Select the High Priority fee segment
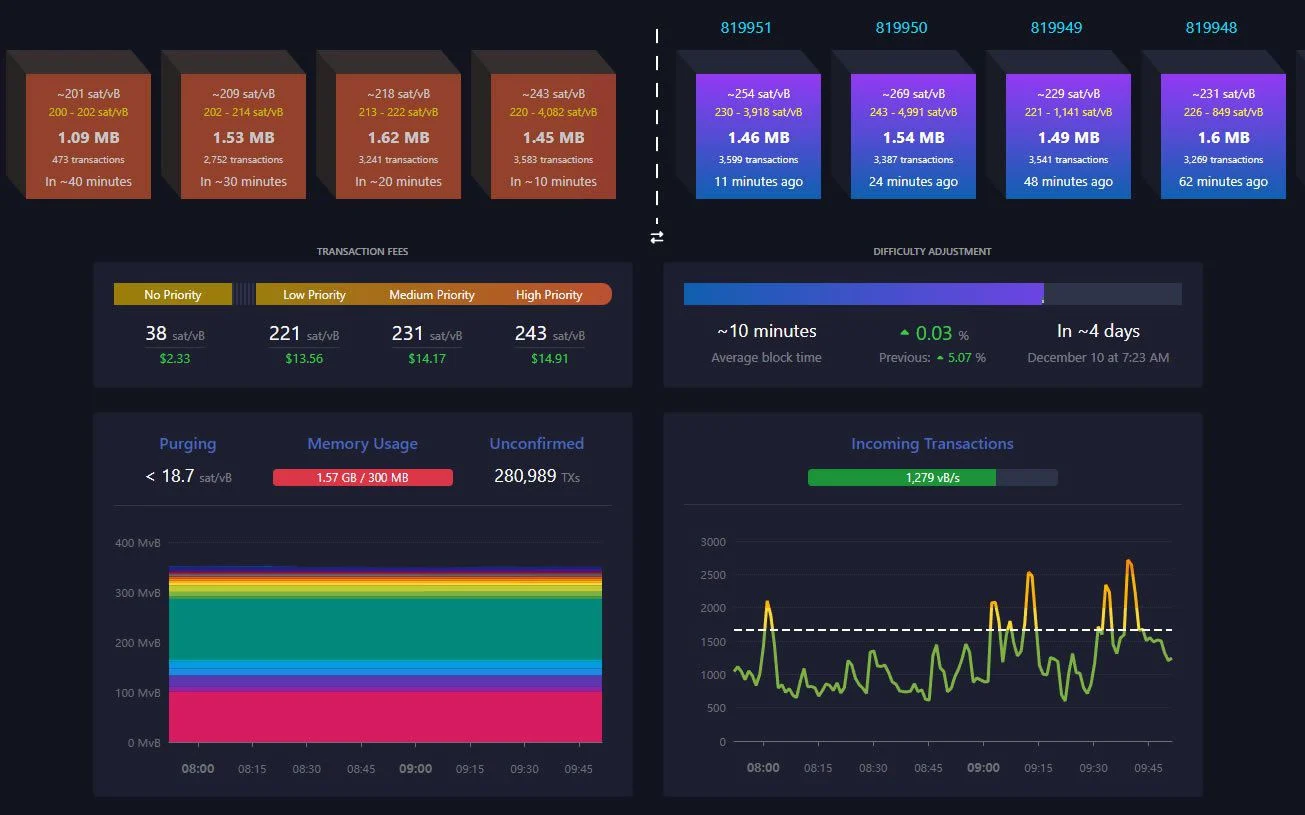 (549, 295)
